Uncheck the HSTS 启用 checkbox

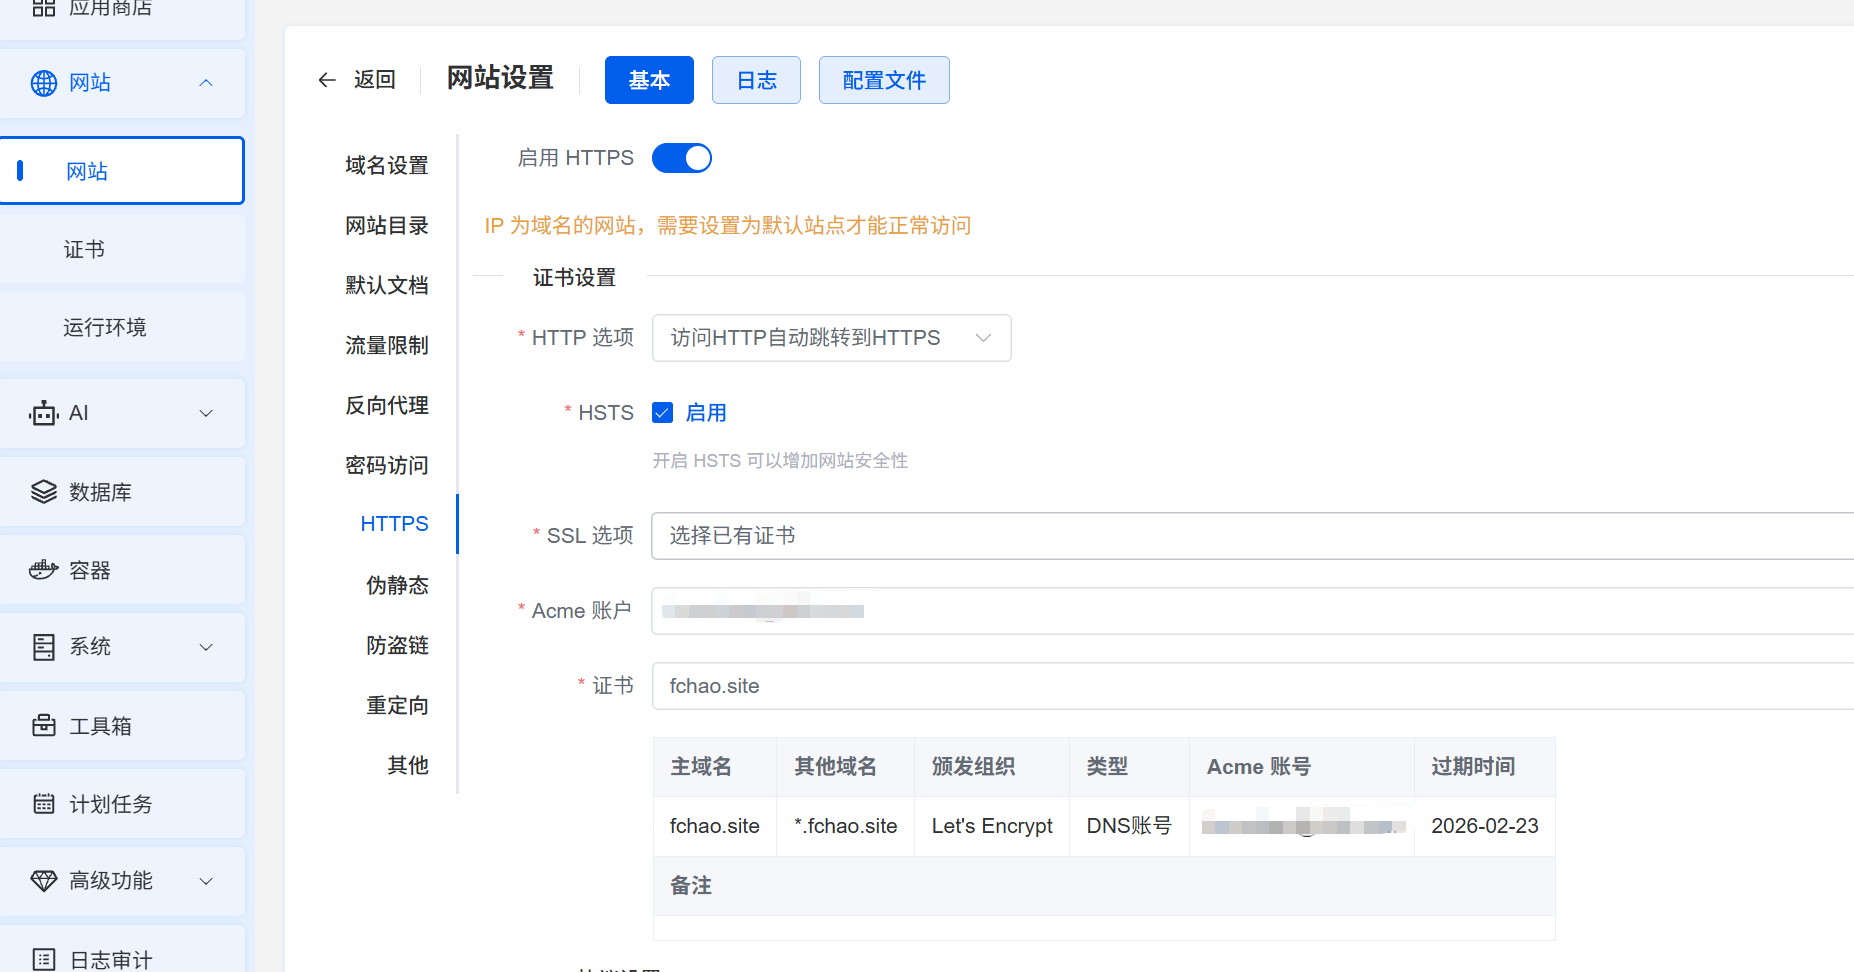click(x=662, y=413)
